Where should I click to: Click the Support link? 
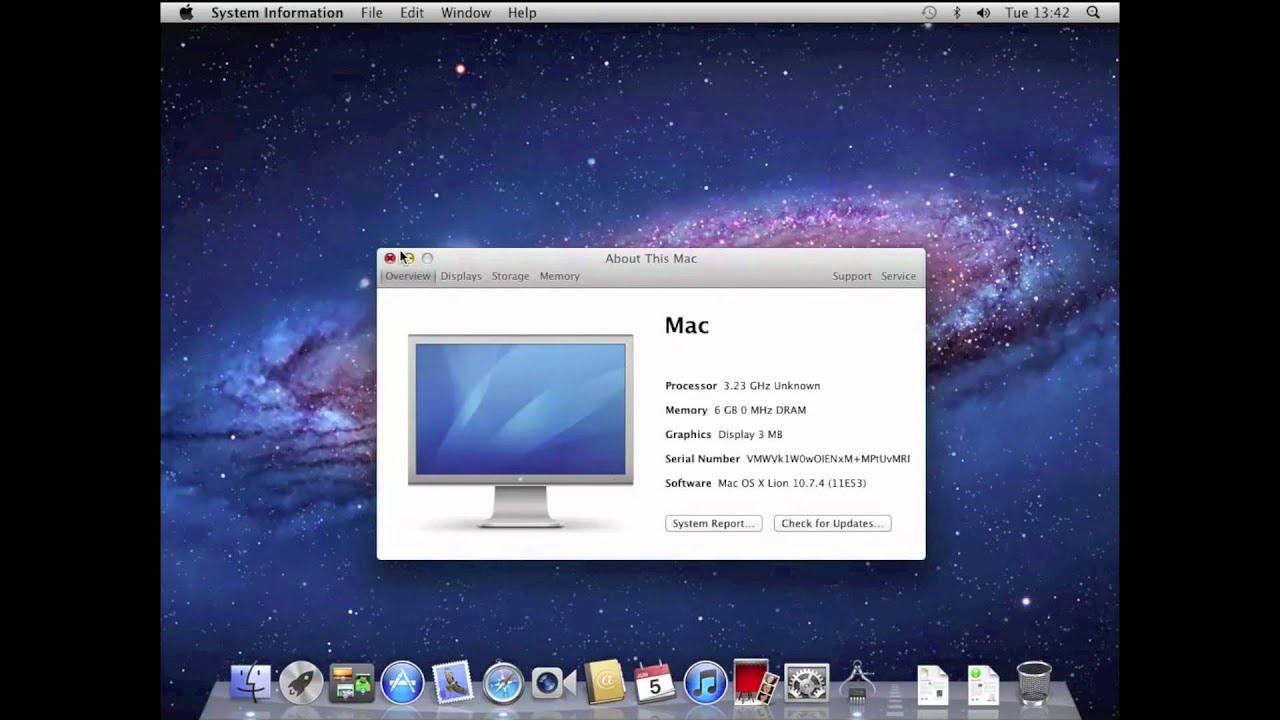852,276
